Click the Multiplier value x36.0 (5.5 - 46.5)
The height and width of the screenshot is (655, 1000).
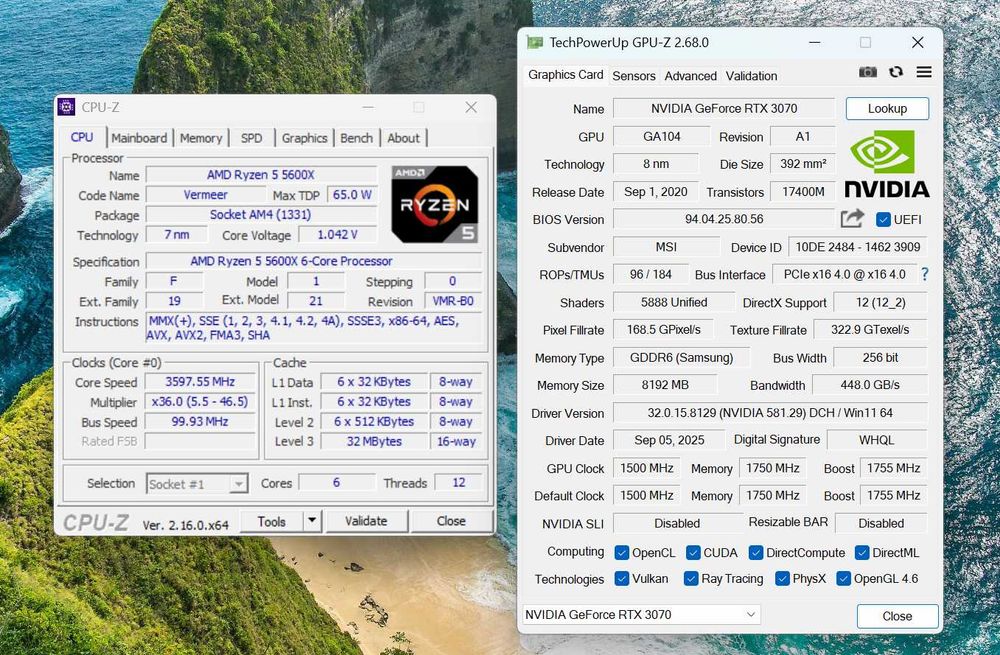200,402
